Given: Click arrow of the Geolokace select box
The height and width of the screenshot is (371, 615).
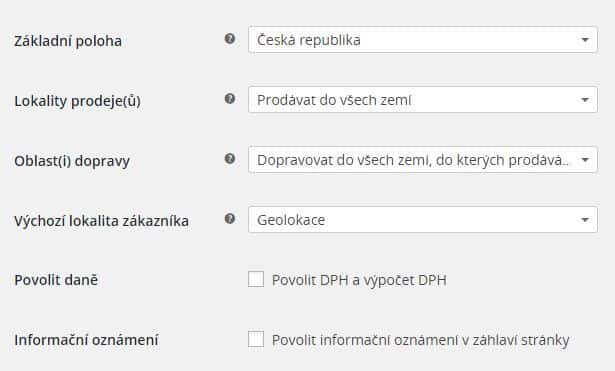Looking at the screenshot, I should (585, 220).
